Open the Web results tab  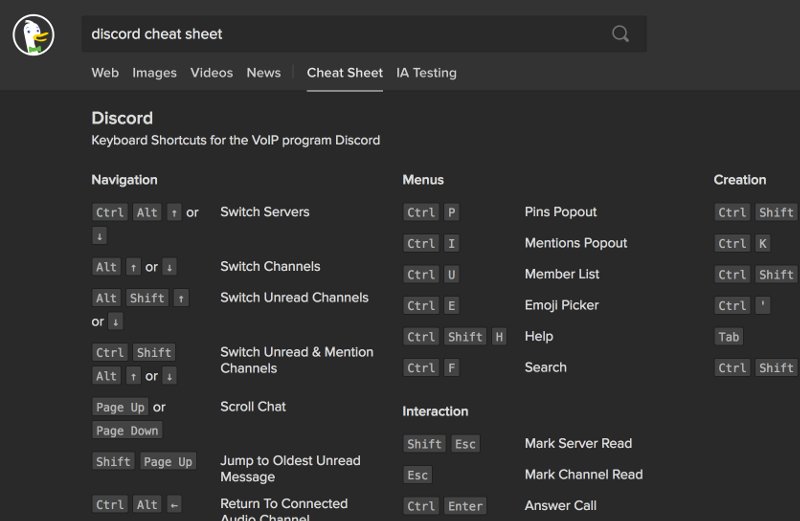click(105, 73)
